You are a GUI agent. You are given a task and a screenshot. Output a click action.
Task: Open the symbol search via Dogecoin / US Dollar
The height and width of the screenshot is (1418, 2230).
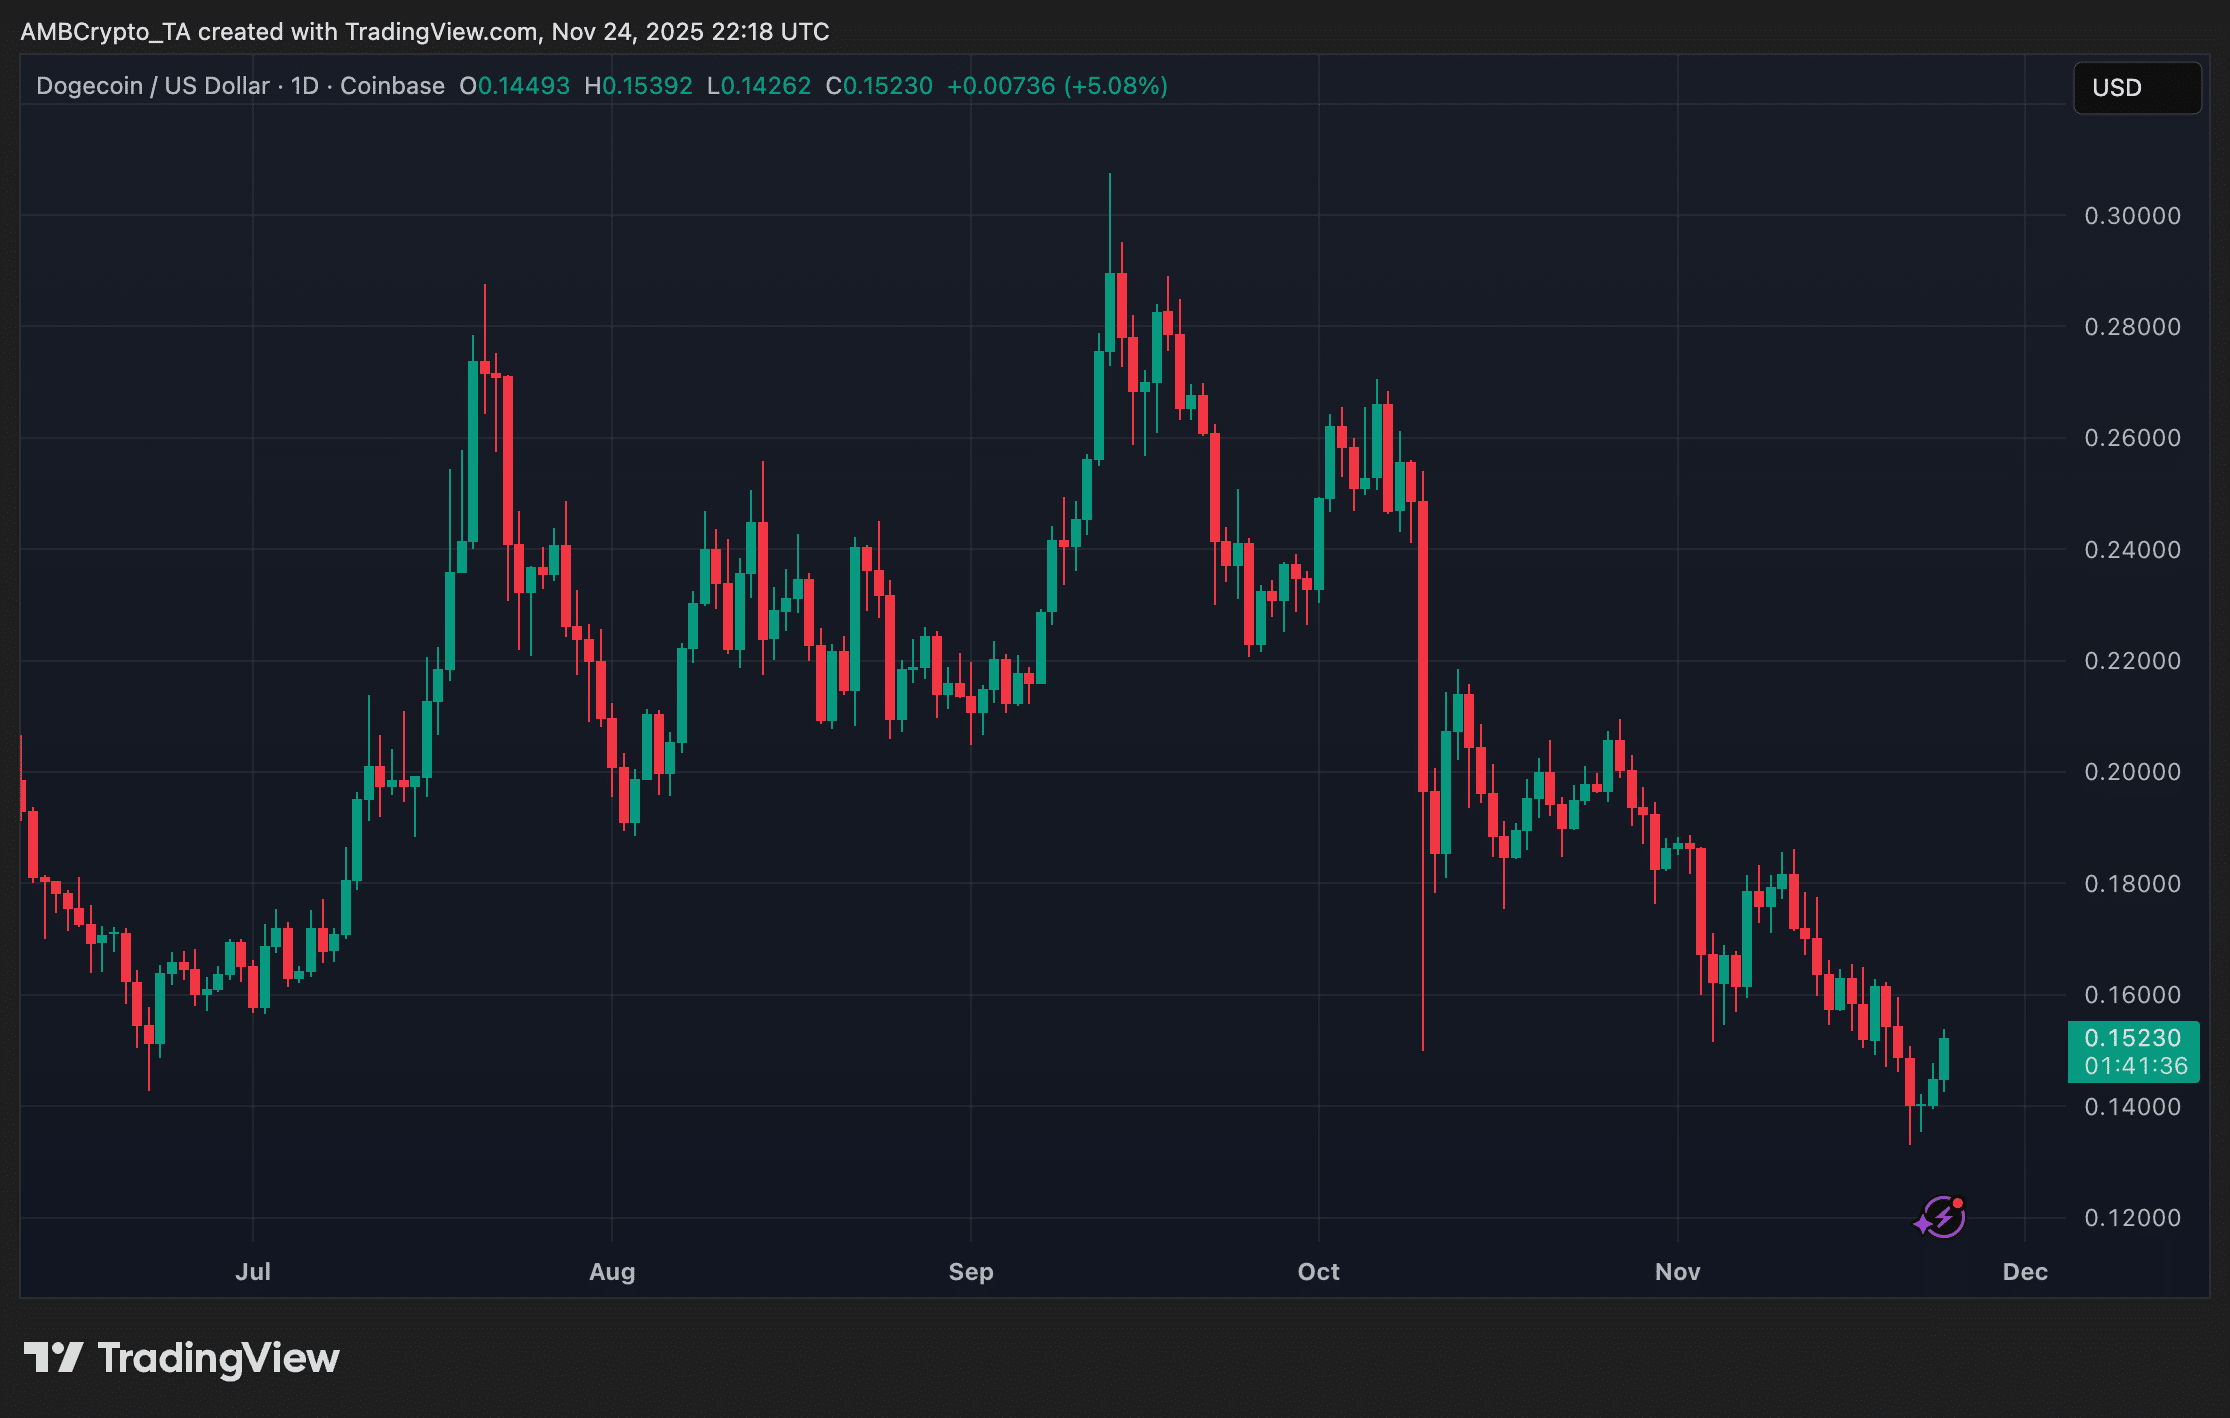[150, 86]
